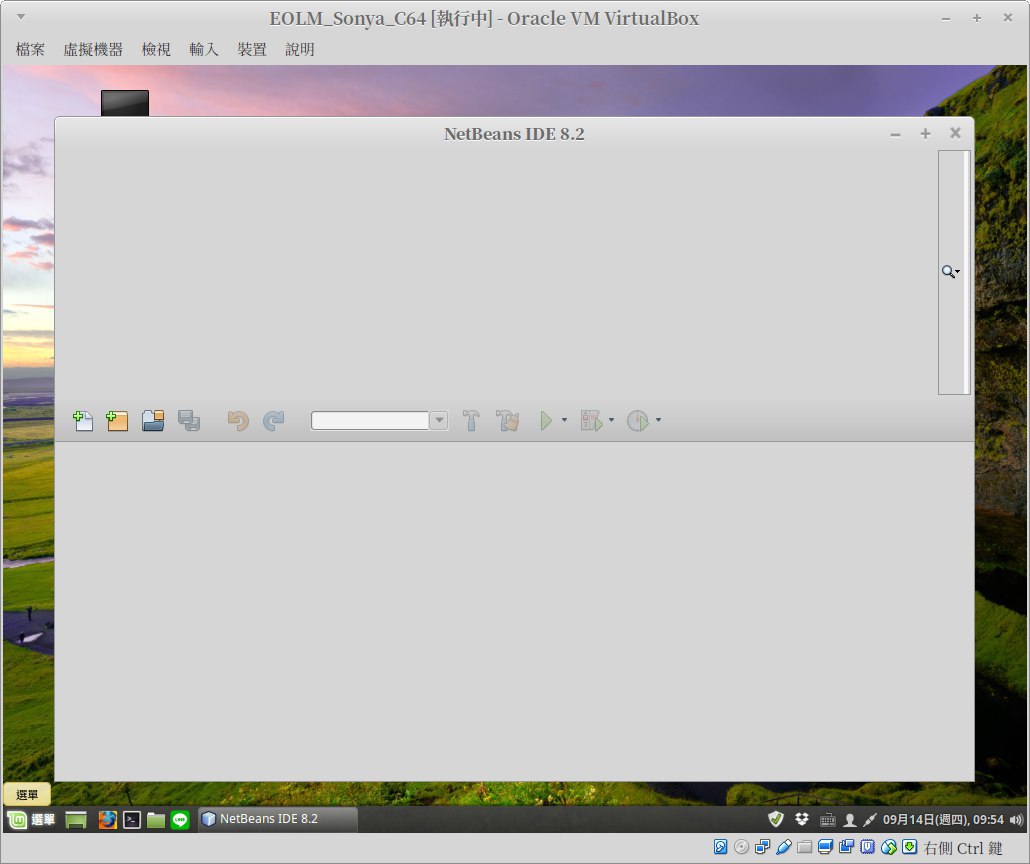Click the sound volume tray icon
The image size is (1030, 864).
pos(1016,819)
